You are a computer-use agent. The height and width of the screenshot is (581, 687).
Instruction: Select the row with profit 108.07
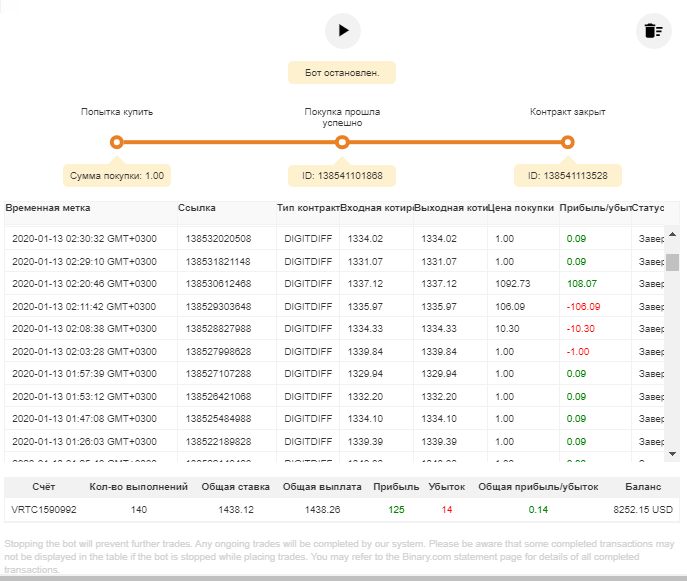[334, 284]
